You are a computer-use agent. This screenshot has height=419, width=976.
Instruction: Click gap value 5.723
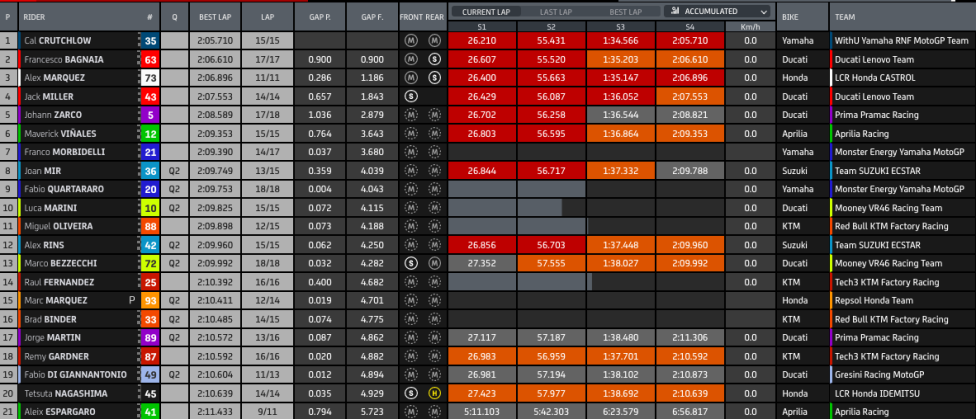point(372,412)
